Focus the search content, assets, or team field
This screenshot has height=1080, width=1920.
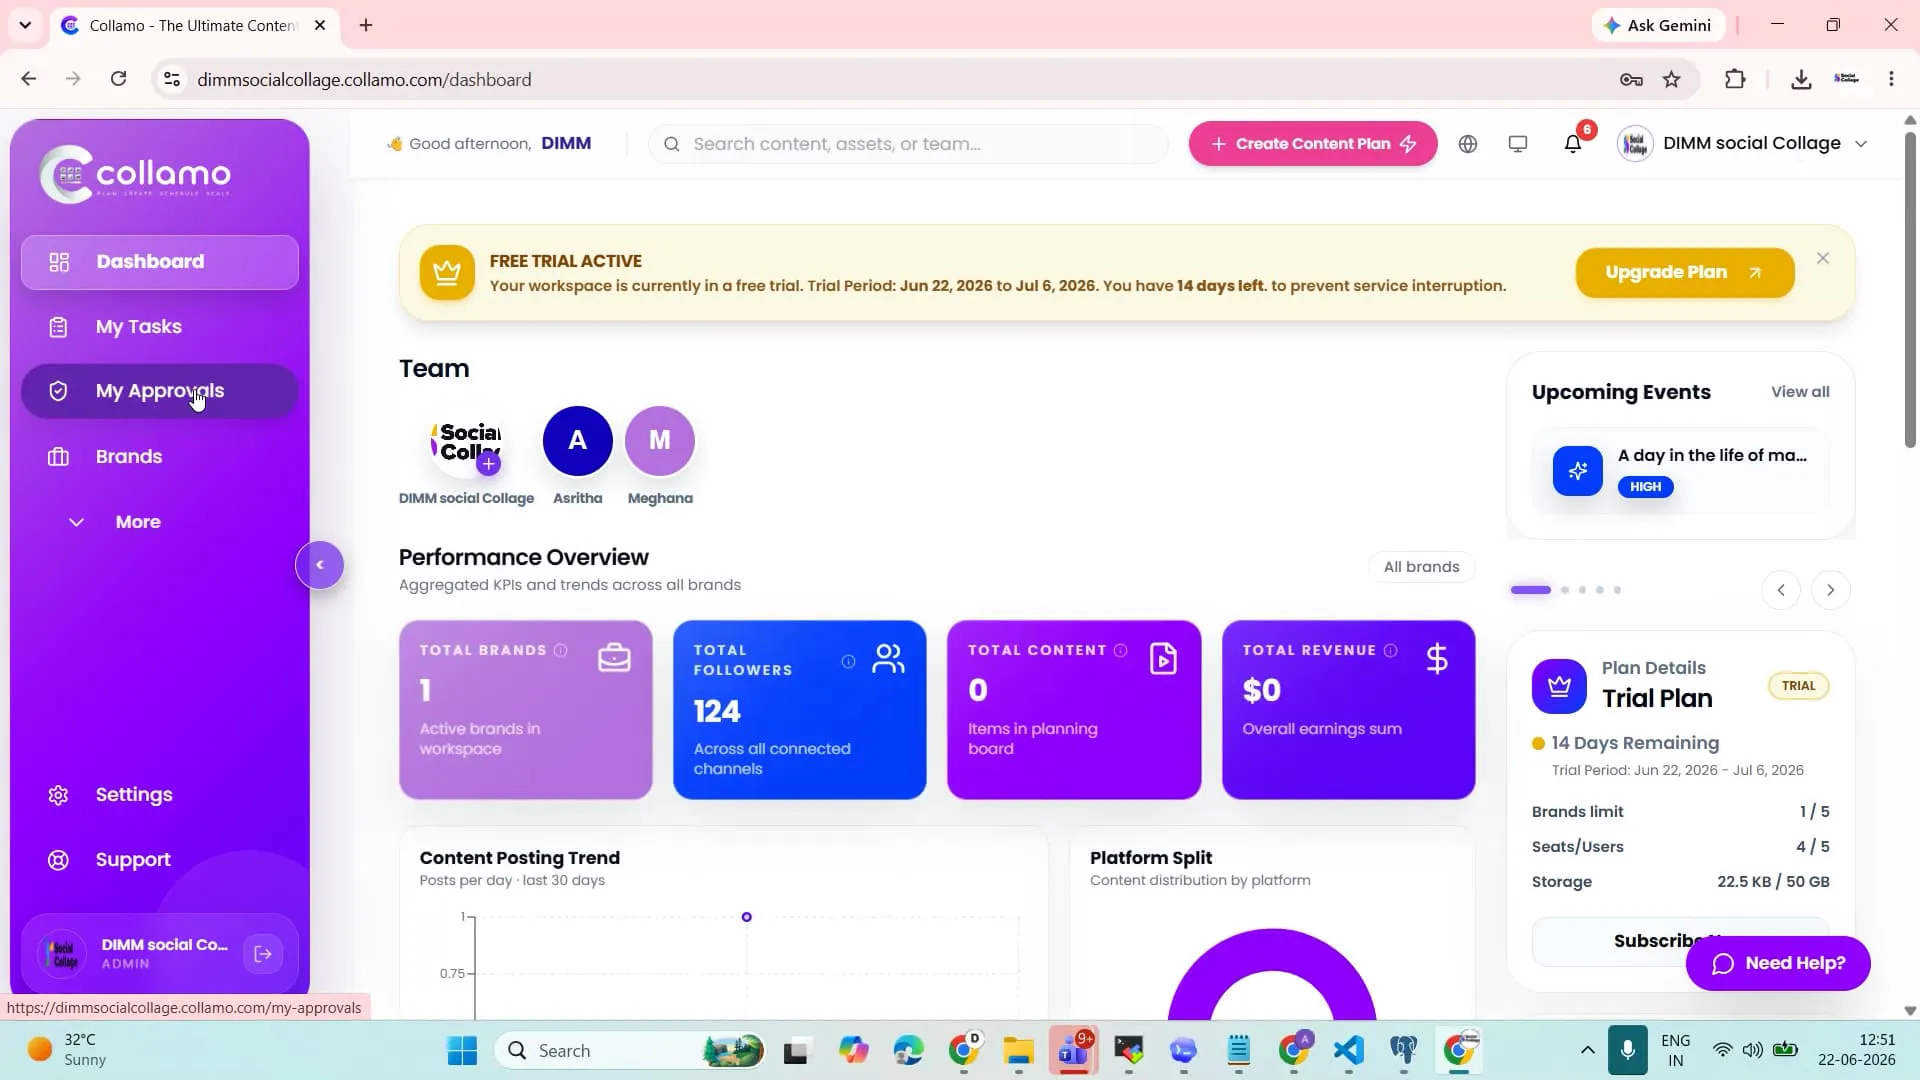click(908, 144)
